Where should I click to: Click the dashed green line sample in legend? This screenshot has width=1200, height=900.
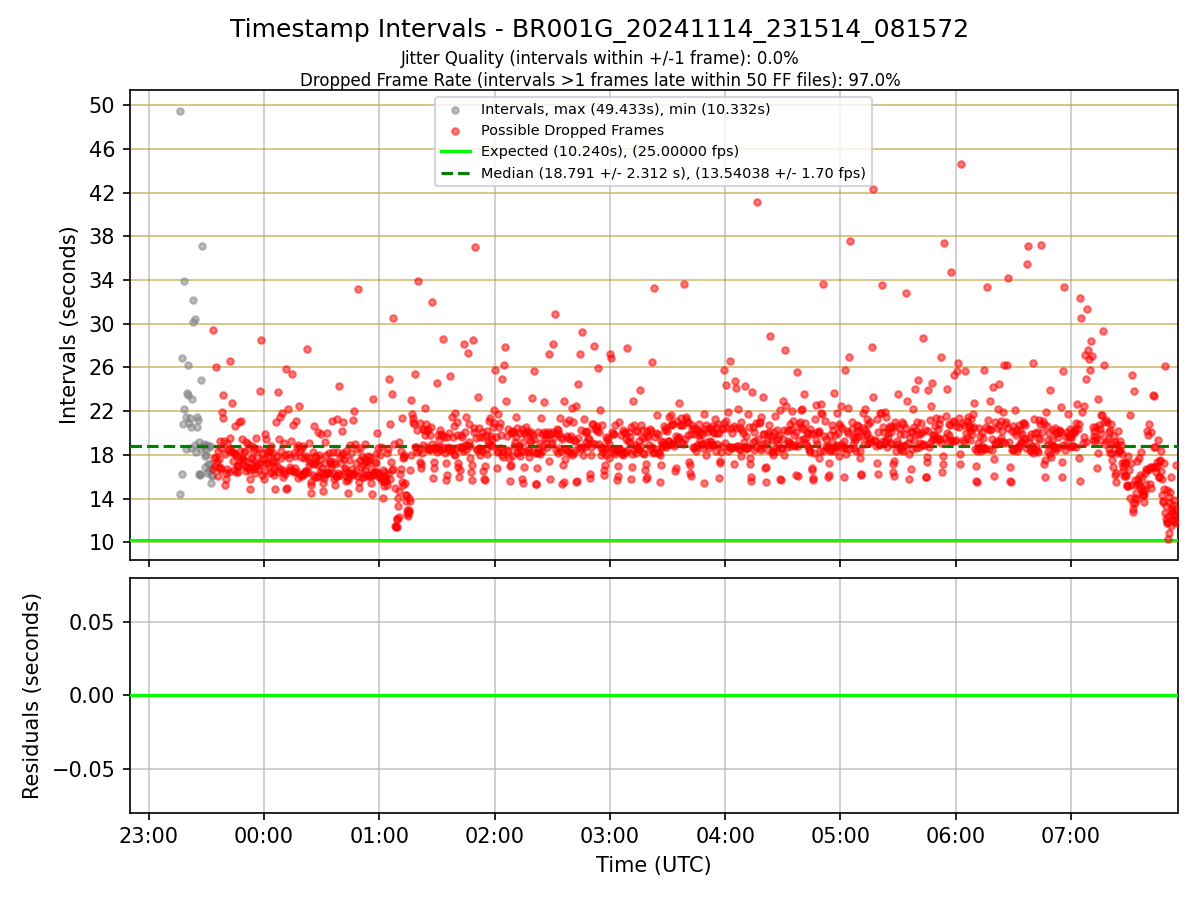[456, 173]
